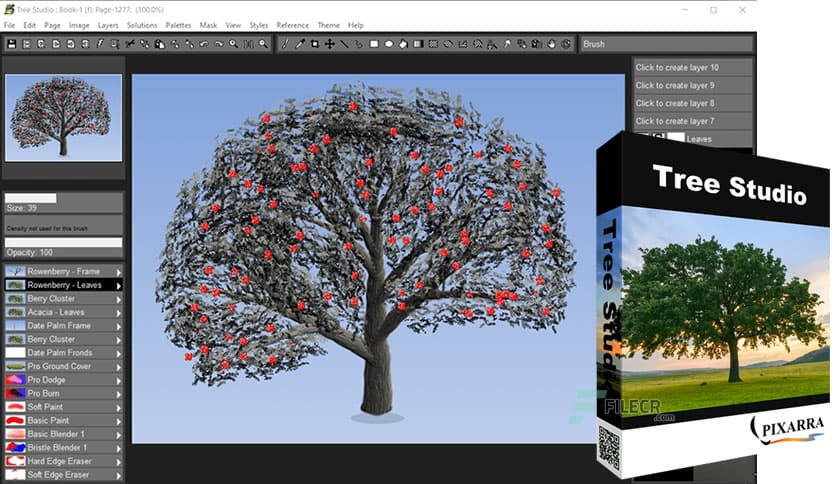This screenshot has height=484, width=836.
Task: Select the Curve line tool
Action: (x=359, y=44)
